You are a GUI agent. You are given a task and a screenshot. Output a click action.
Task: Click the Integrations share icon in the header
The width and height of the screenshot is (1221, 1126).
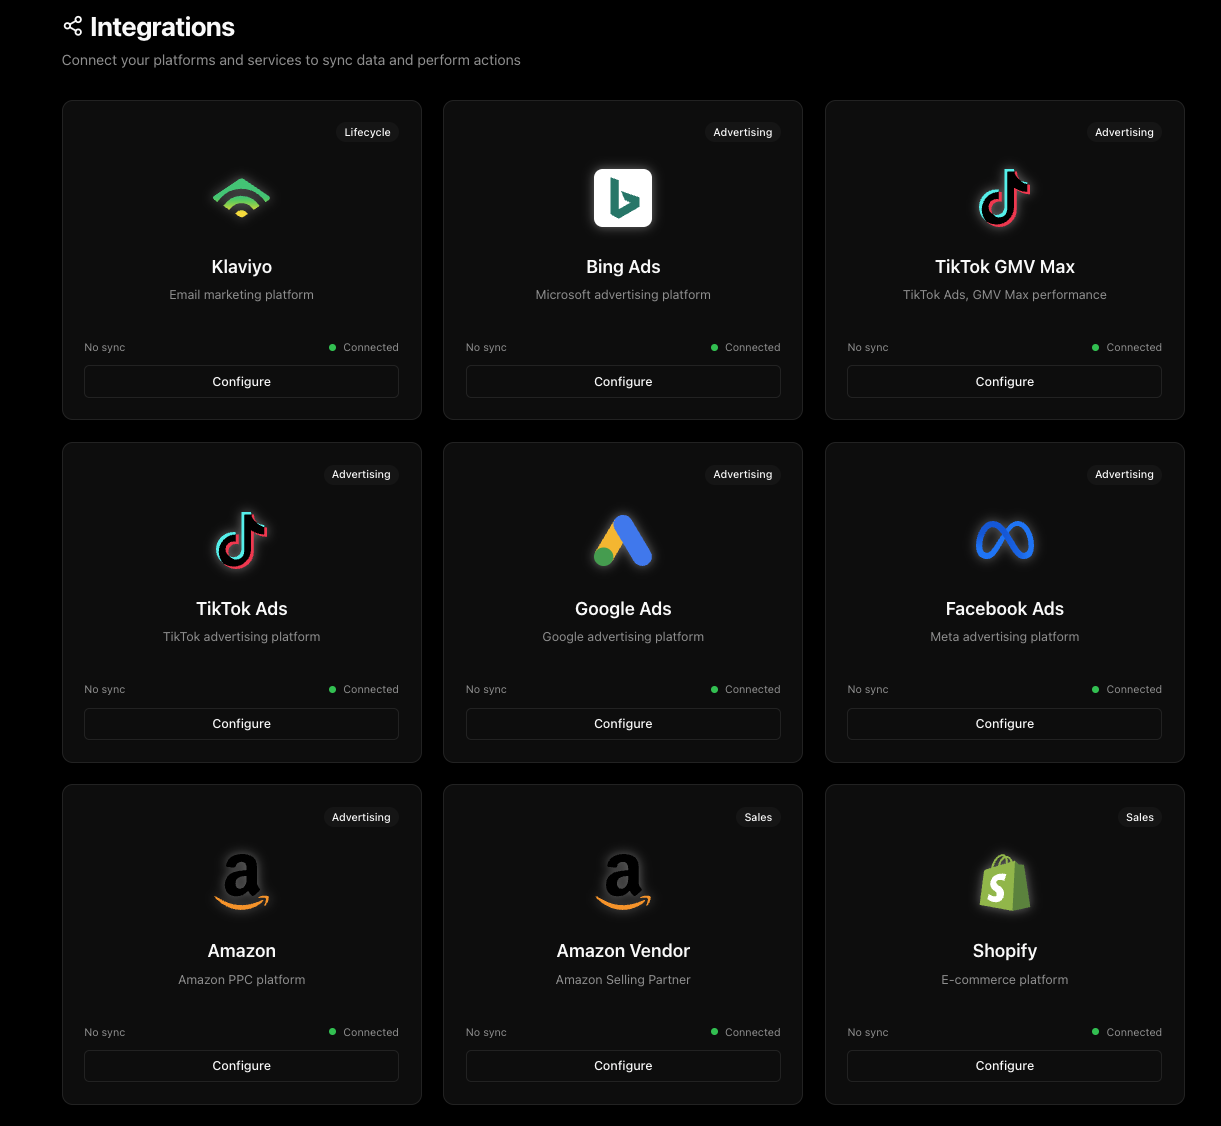click(x=72, y=26)
